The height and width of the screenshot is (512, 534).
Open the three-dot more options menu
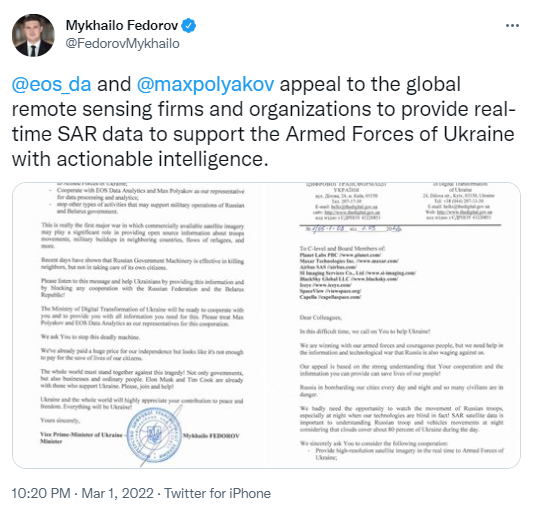pyautogui.click(x=512, y=26)
